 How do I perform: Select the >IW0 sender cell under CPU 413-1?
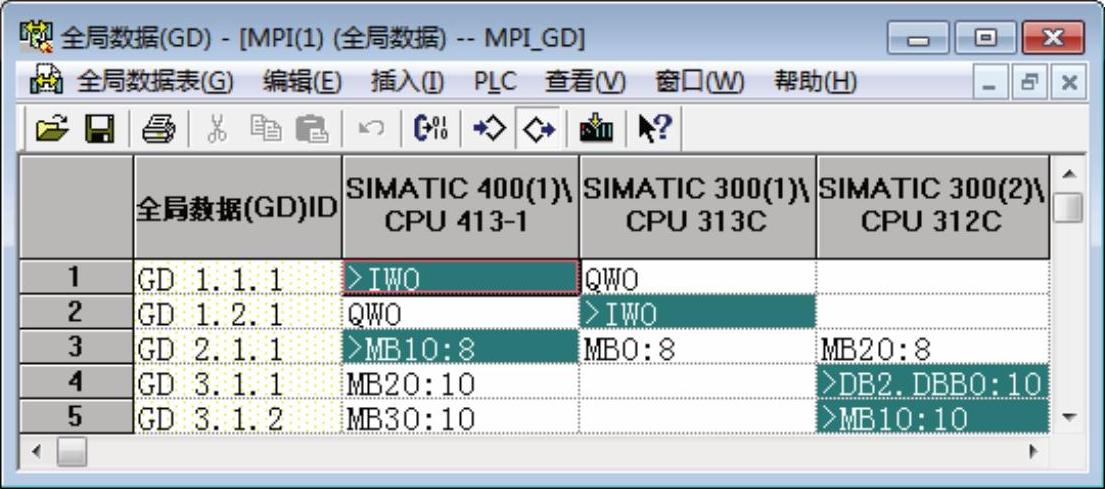461,278
